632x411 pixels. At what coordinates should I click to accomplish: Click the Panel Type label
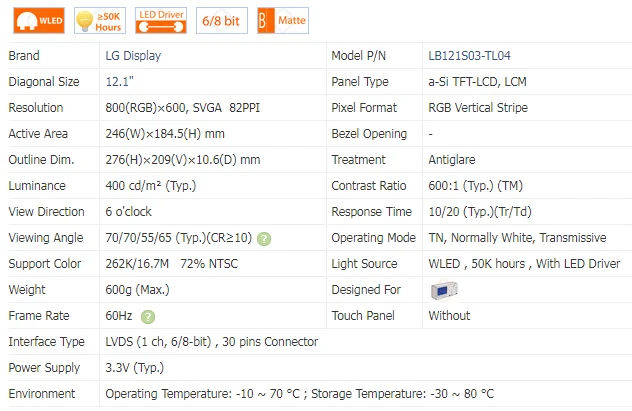coord(360,82)
